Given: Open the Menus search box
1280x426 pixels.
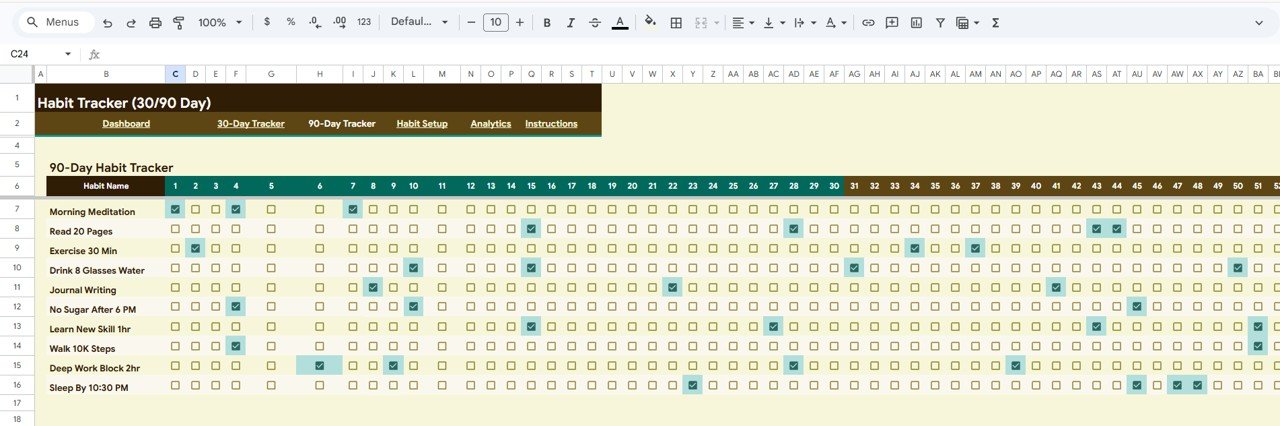Looking at the screenshot, I should (x=56, y=22).
